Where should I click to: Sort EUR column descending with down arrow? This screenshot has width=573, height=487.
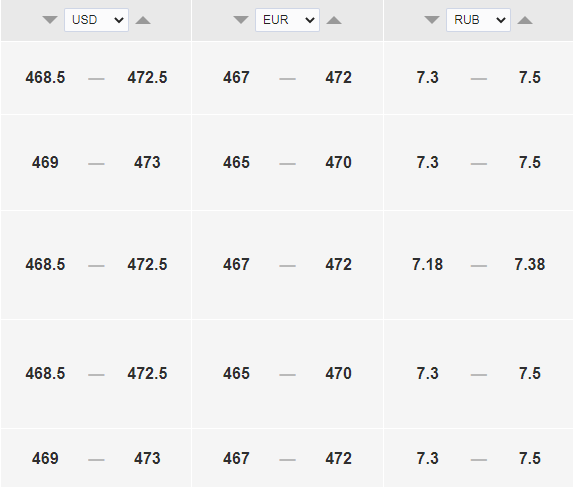pyautogui.click(x=241, y=20)
